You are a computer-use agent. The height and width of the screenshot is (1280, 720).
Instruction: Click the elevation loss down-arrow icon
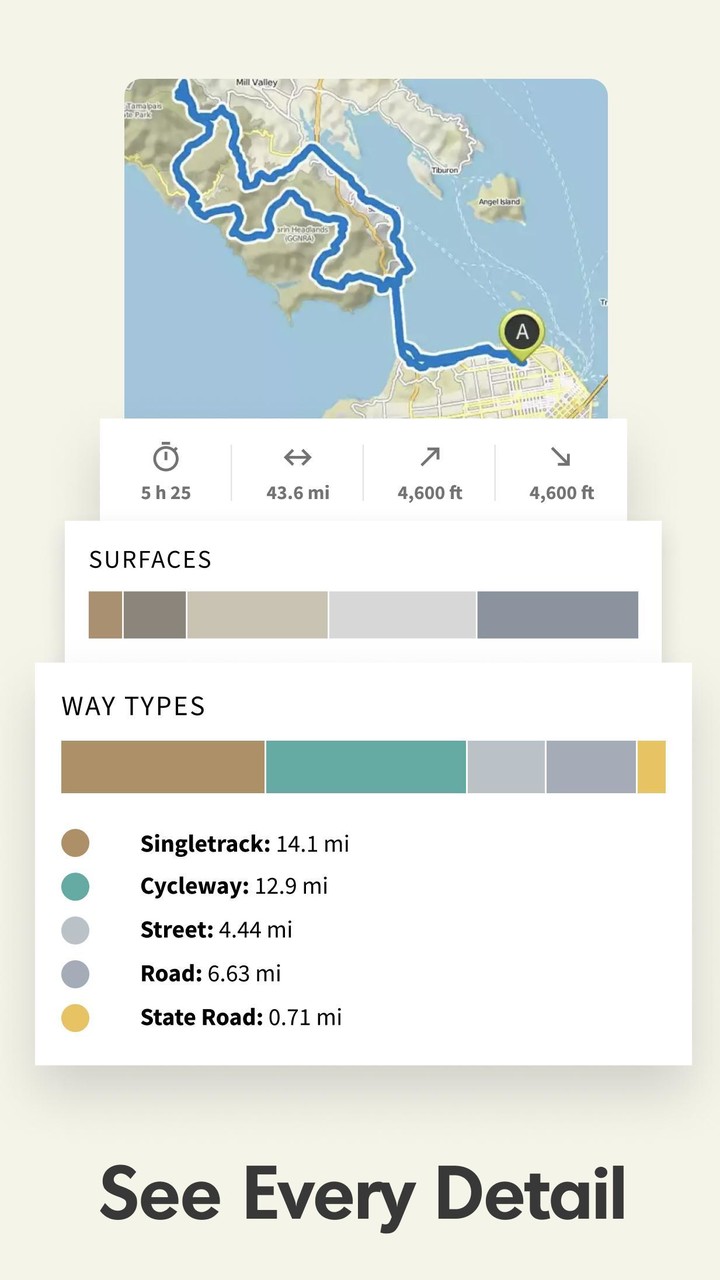(x=560, y=457)
